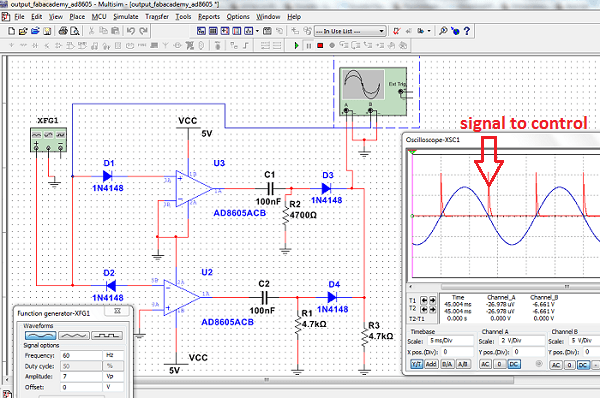Select op-amp U3 AD8605ACB
600x398 pixels.
point(195,189)
